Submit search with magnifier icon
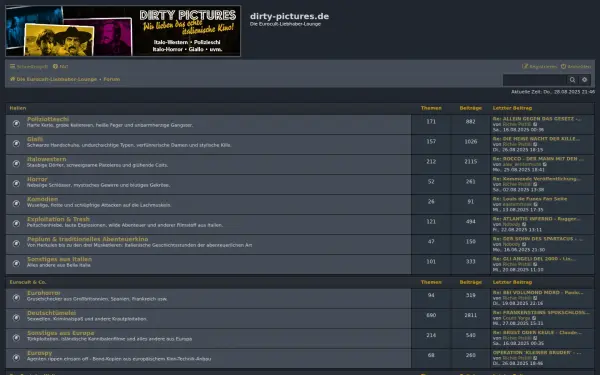The height and width of the screenshot is (375, 600). pyautogui.click(x=572, y=80)
